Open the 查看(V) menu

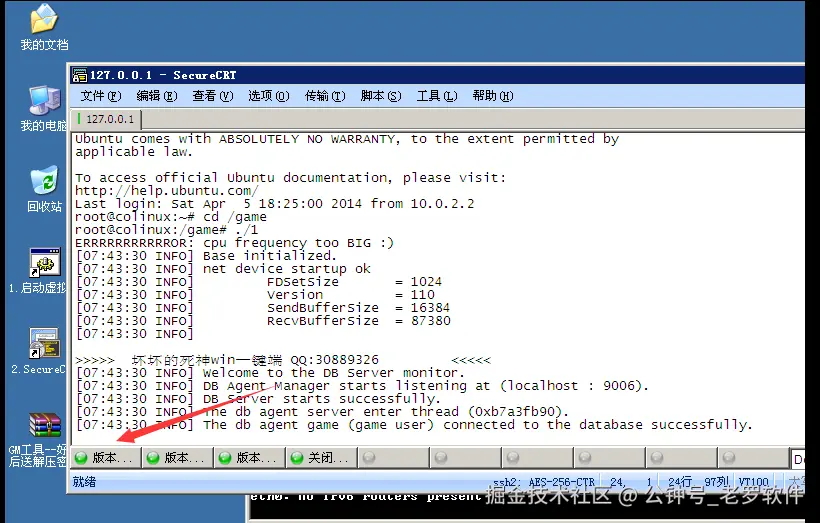click(213, 96)
